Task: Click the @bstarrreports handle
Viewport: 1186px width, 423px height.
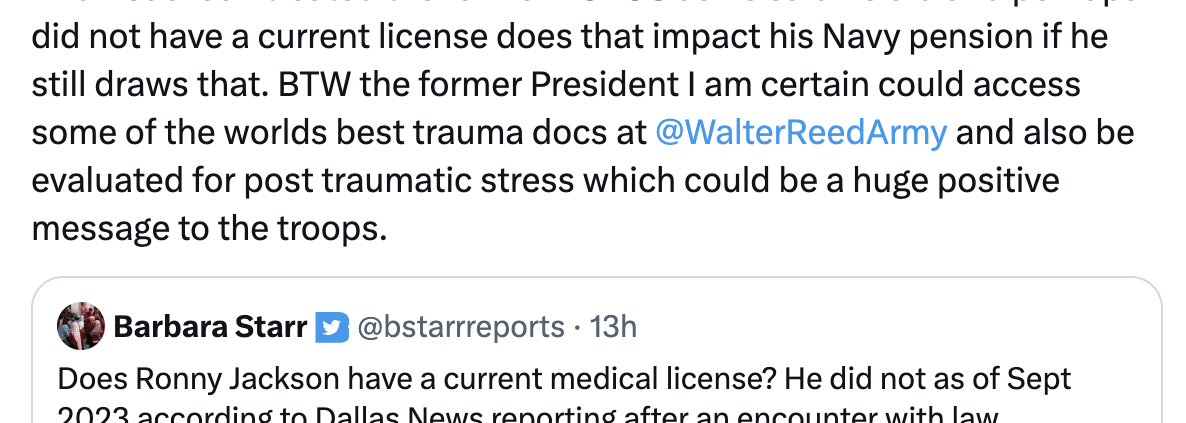Action: point(461,326)
